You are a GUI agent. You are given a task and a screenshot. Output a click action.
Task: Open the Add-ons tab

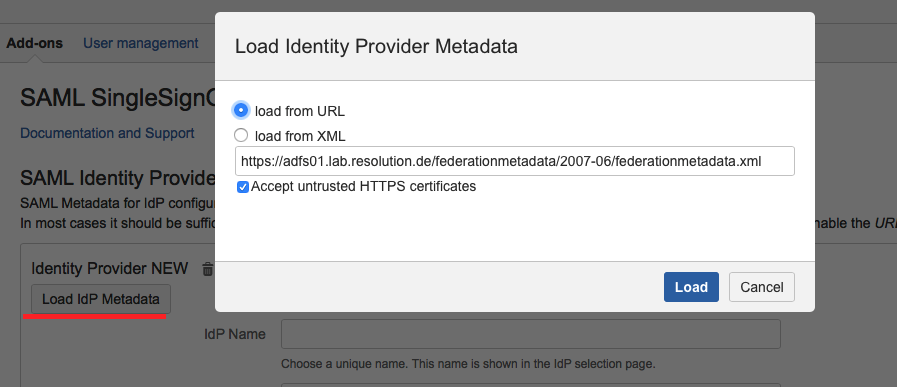34,44
